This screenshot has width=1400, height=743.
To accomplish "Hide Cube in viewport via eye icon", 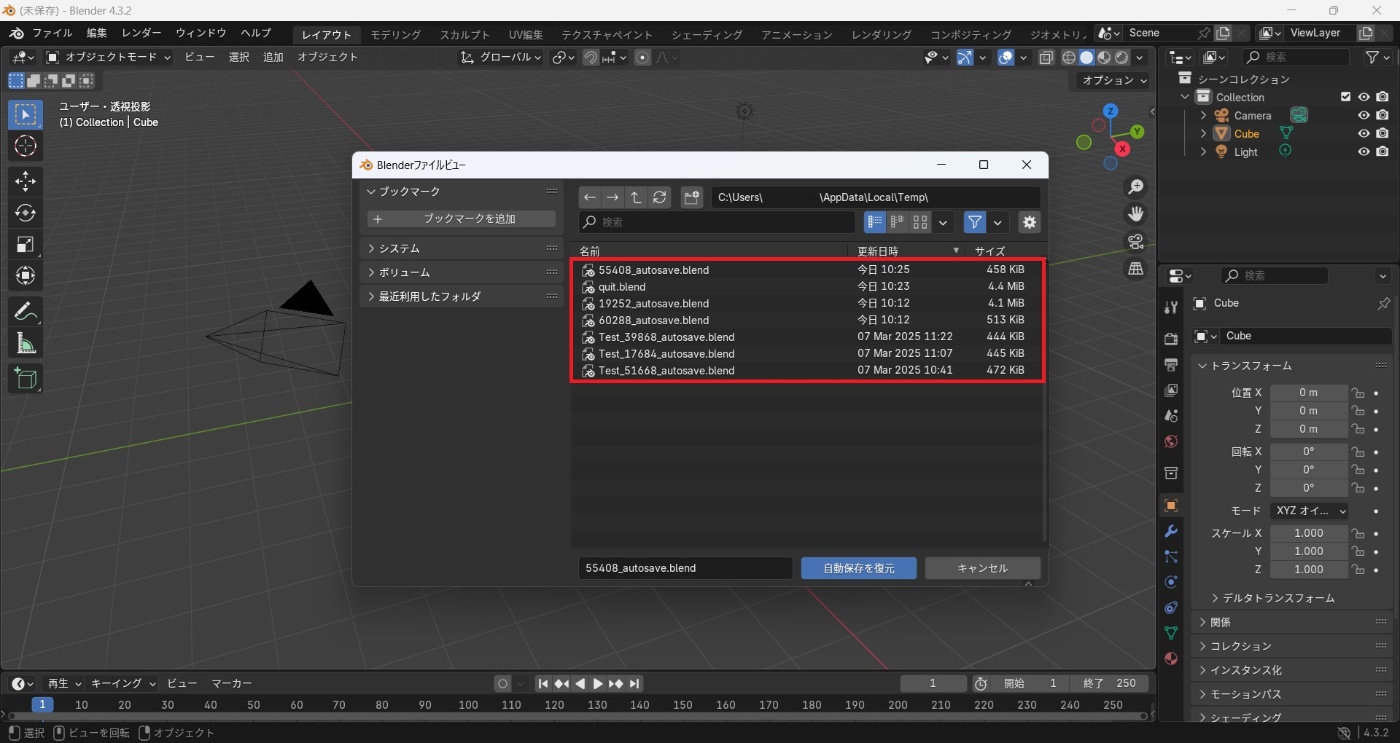I will click(x=1363, y=134).
